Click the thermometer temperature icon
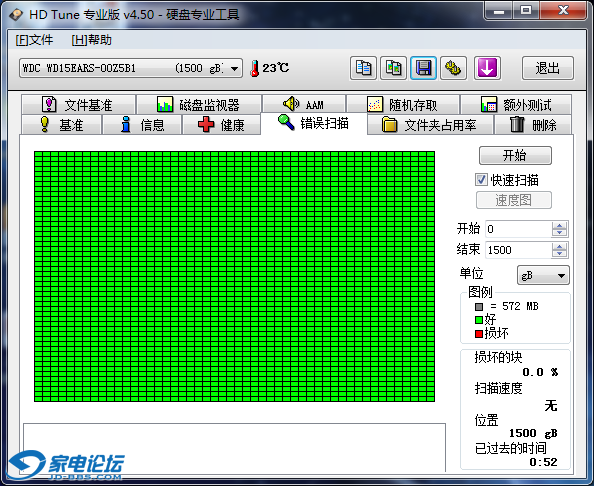The height and width of the screenshot is (486, 594). click(x=255, y=68)
